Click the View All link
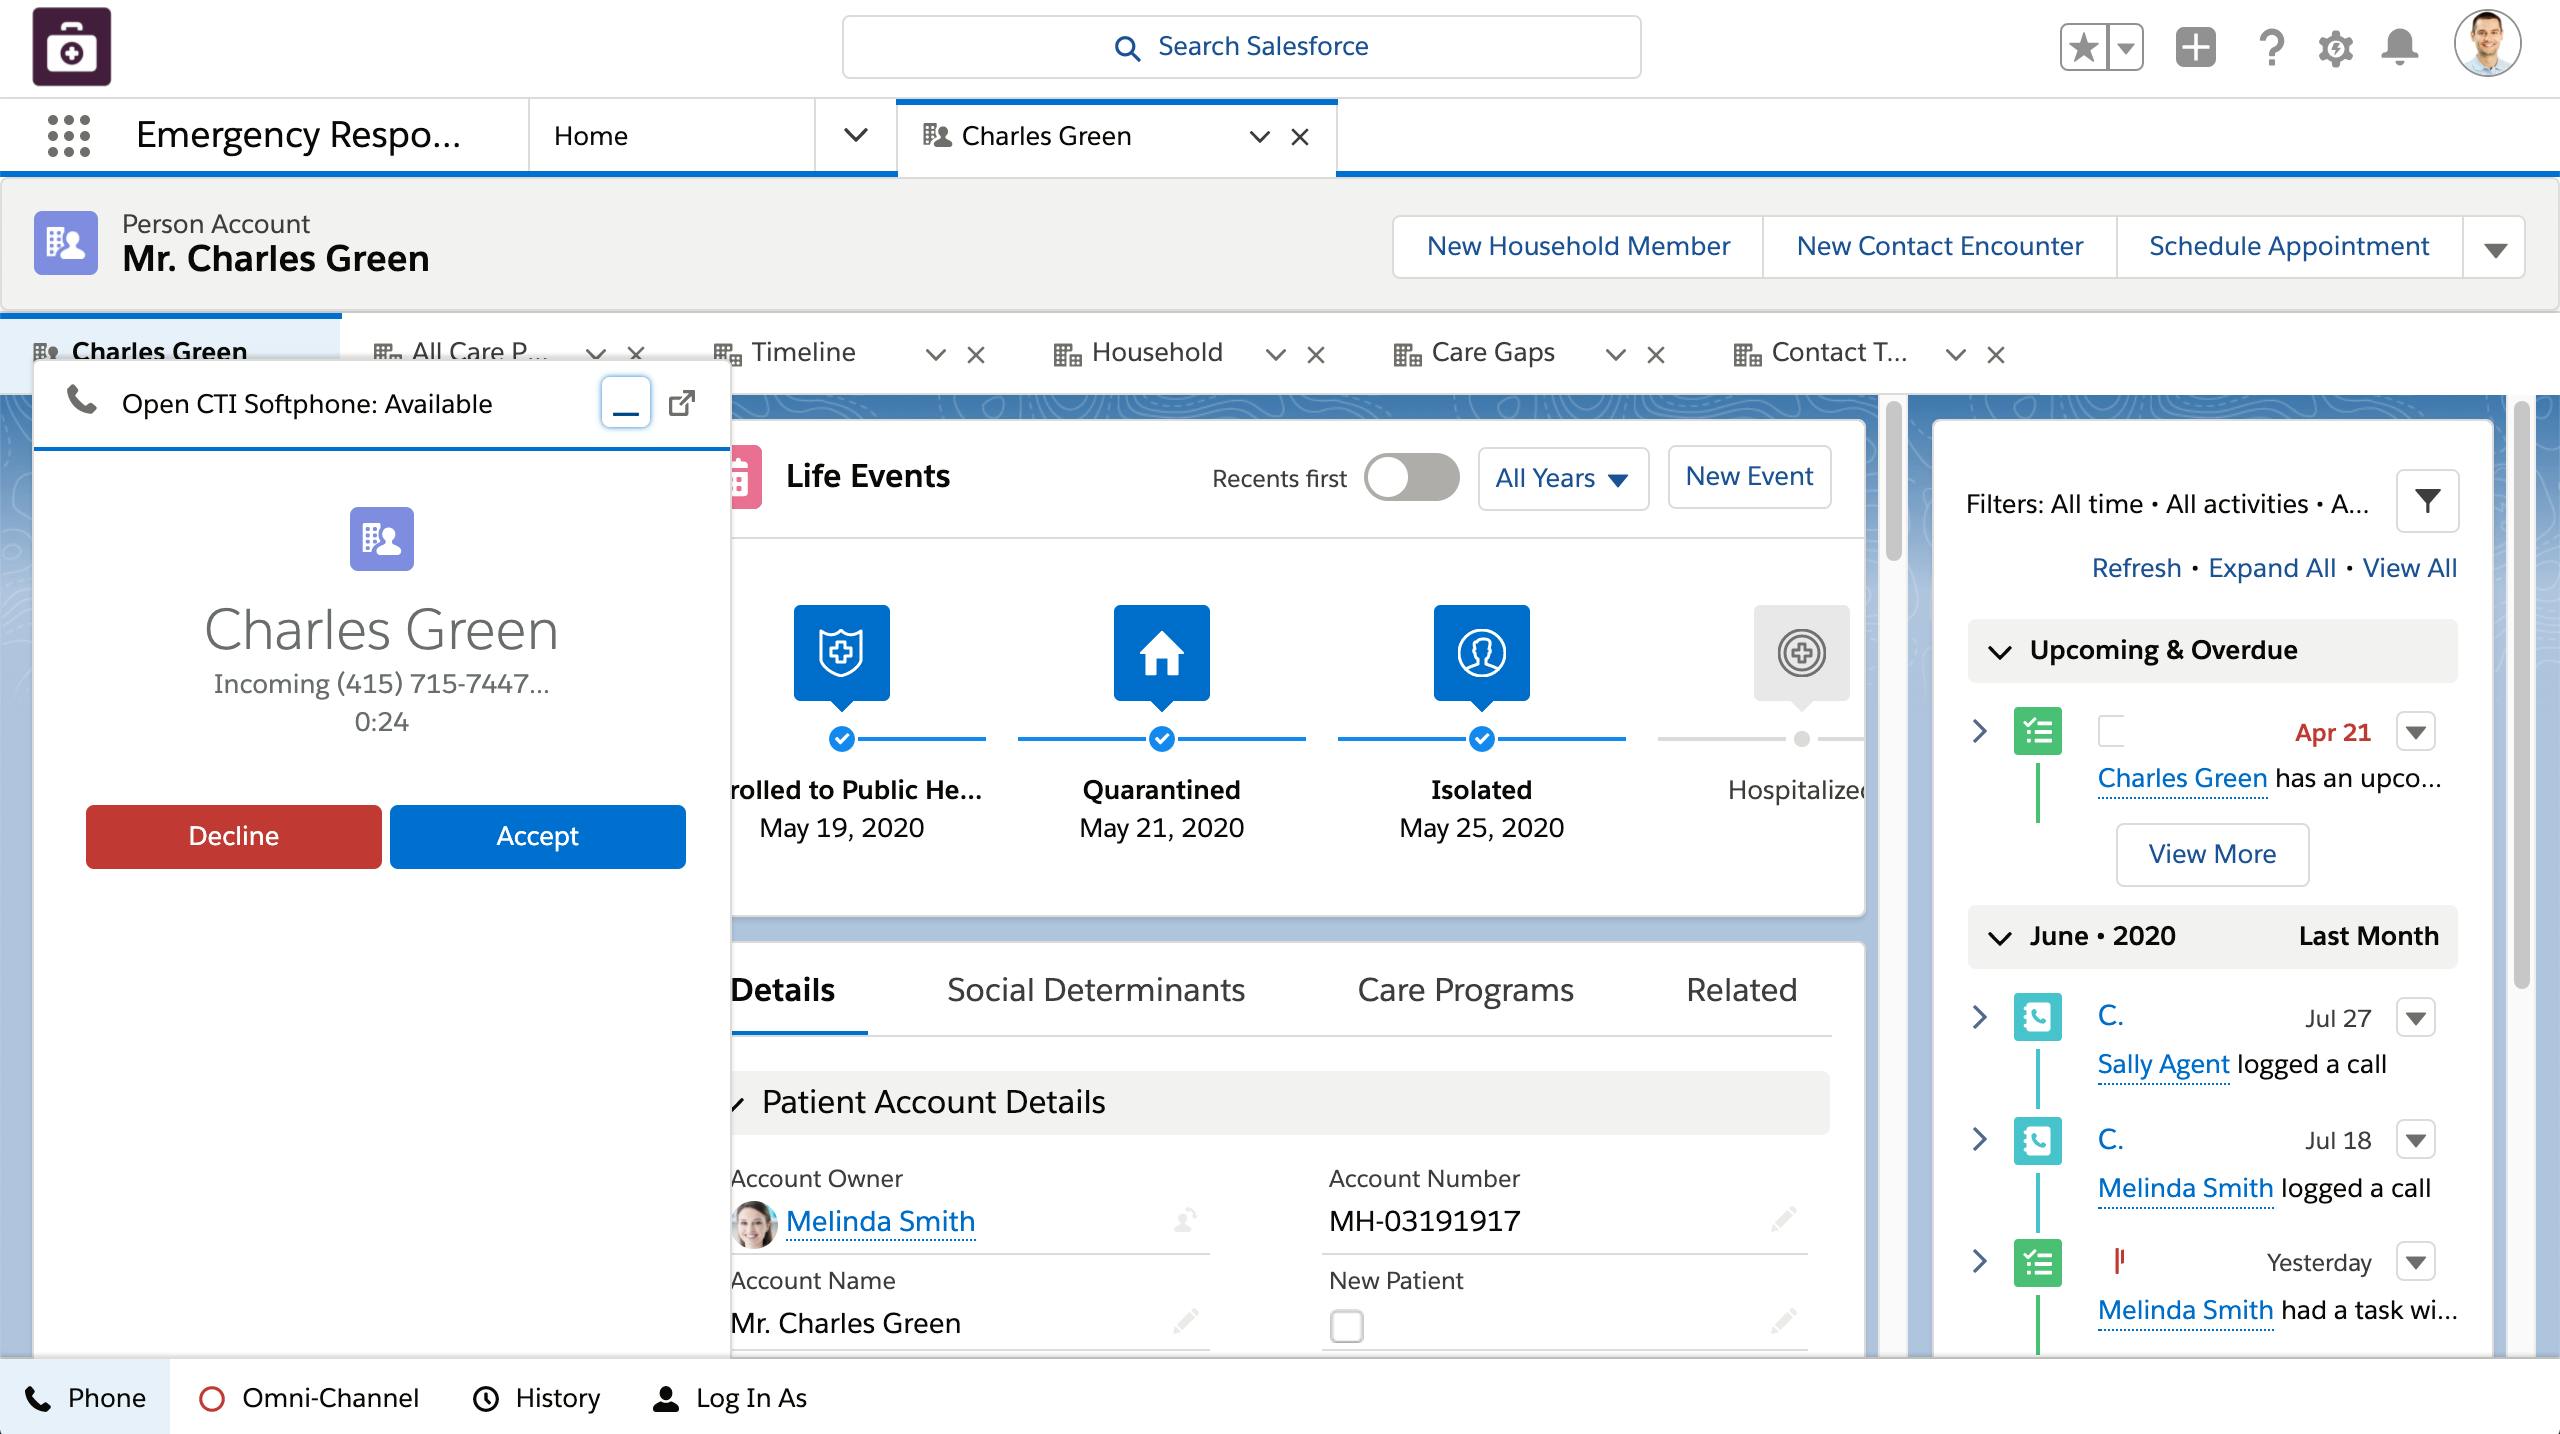This screenshot has width=2560, height=1434. click(x=2409, y=568)
